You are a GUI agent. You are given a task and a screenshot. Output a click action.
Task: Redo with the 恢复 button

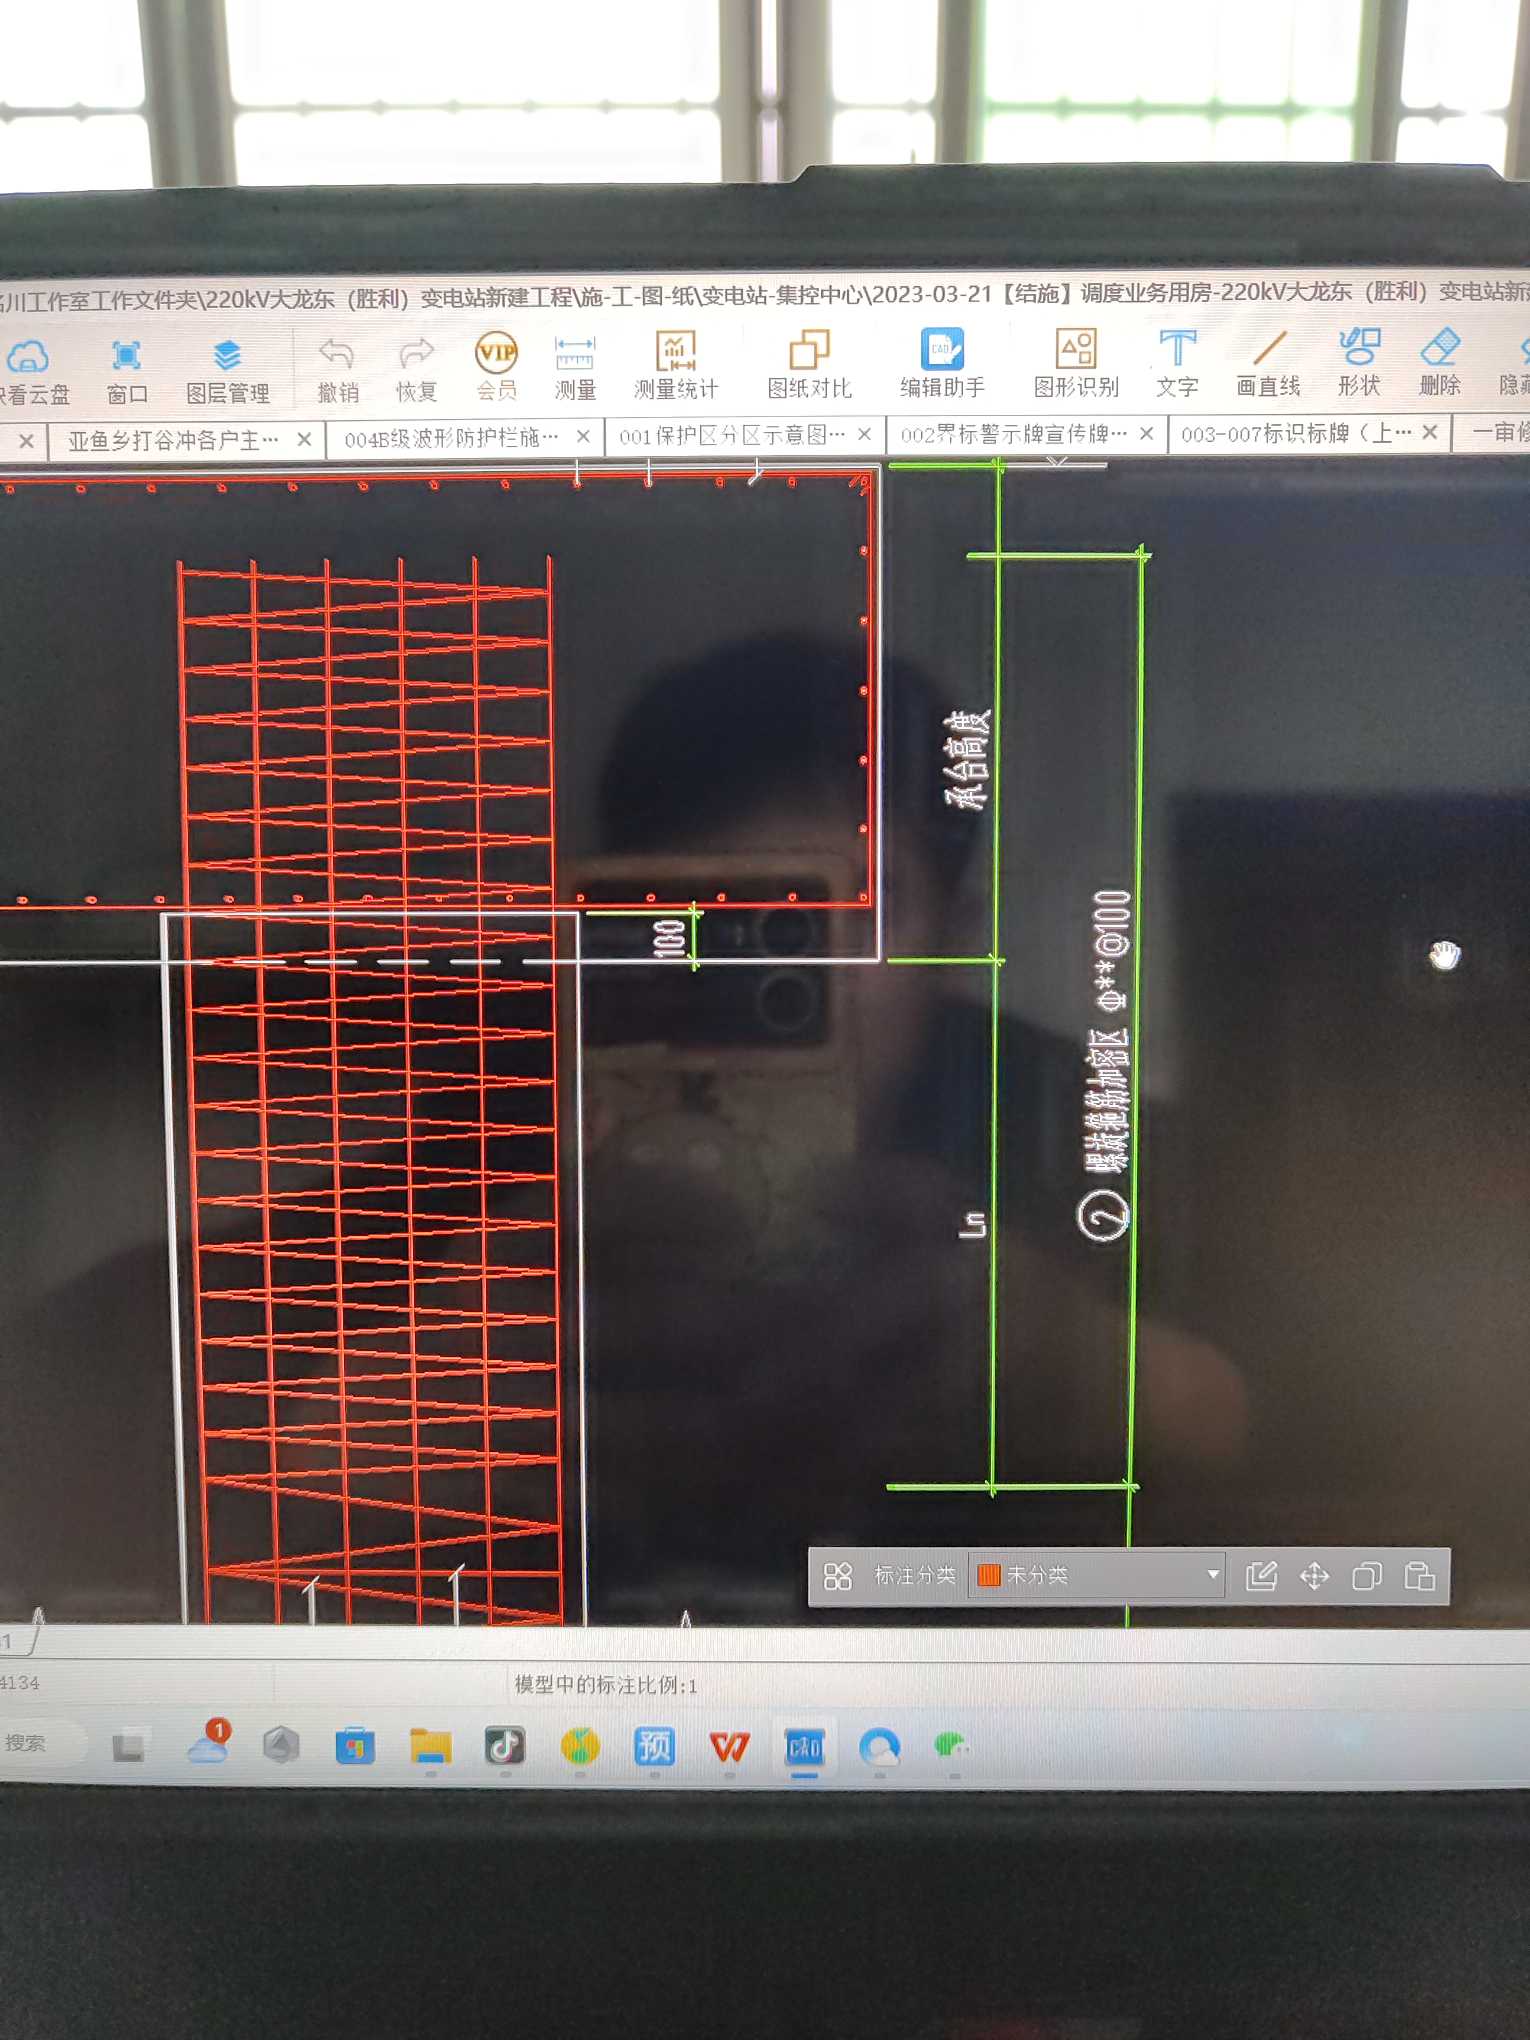[416, 370]
